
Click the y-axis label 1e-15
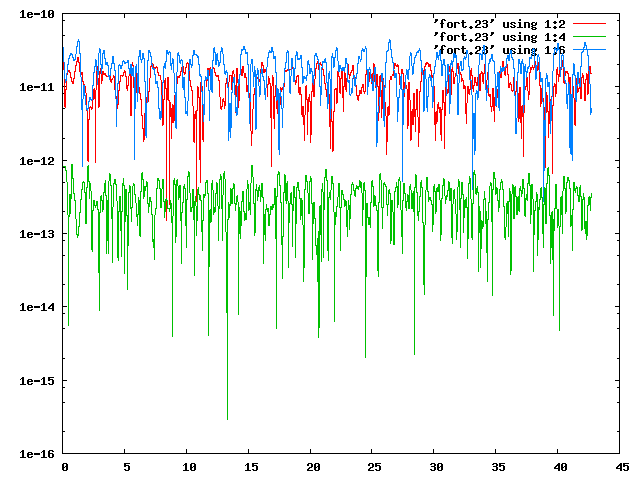pos(37,381)
